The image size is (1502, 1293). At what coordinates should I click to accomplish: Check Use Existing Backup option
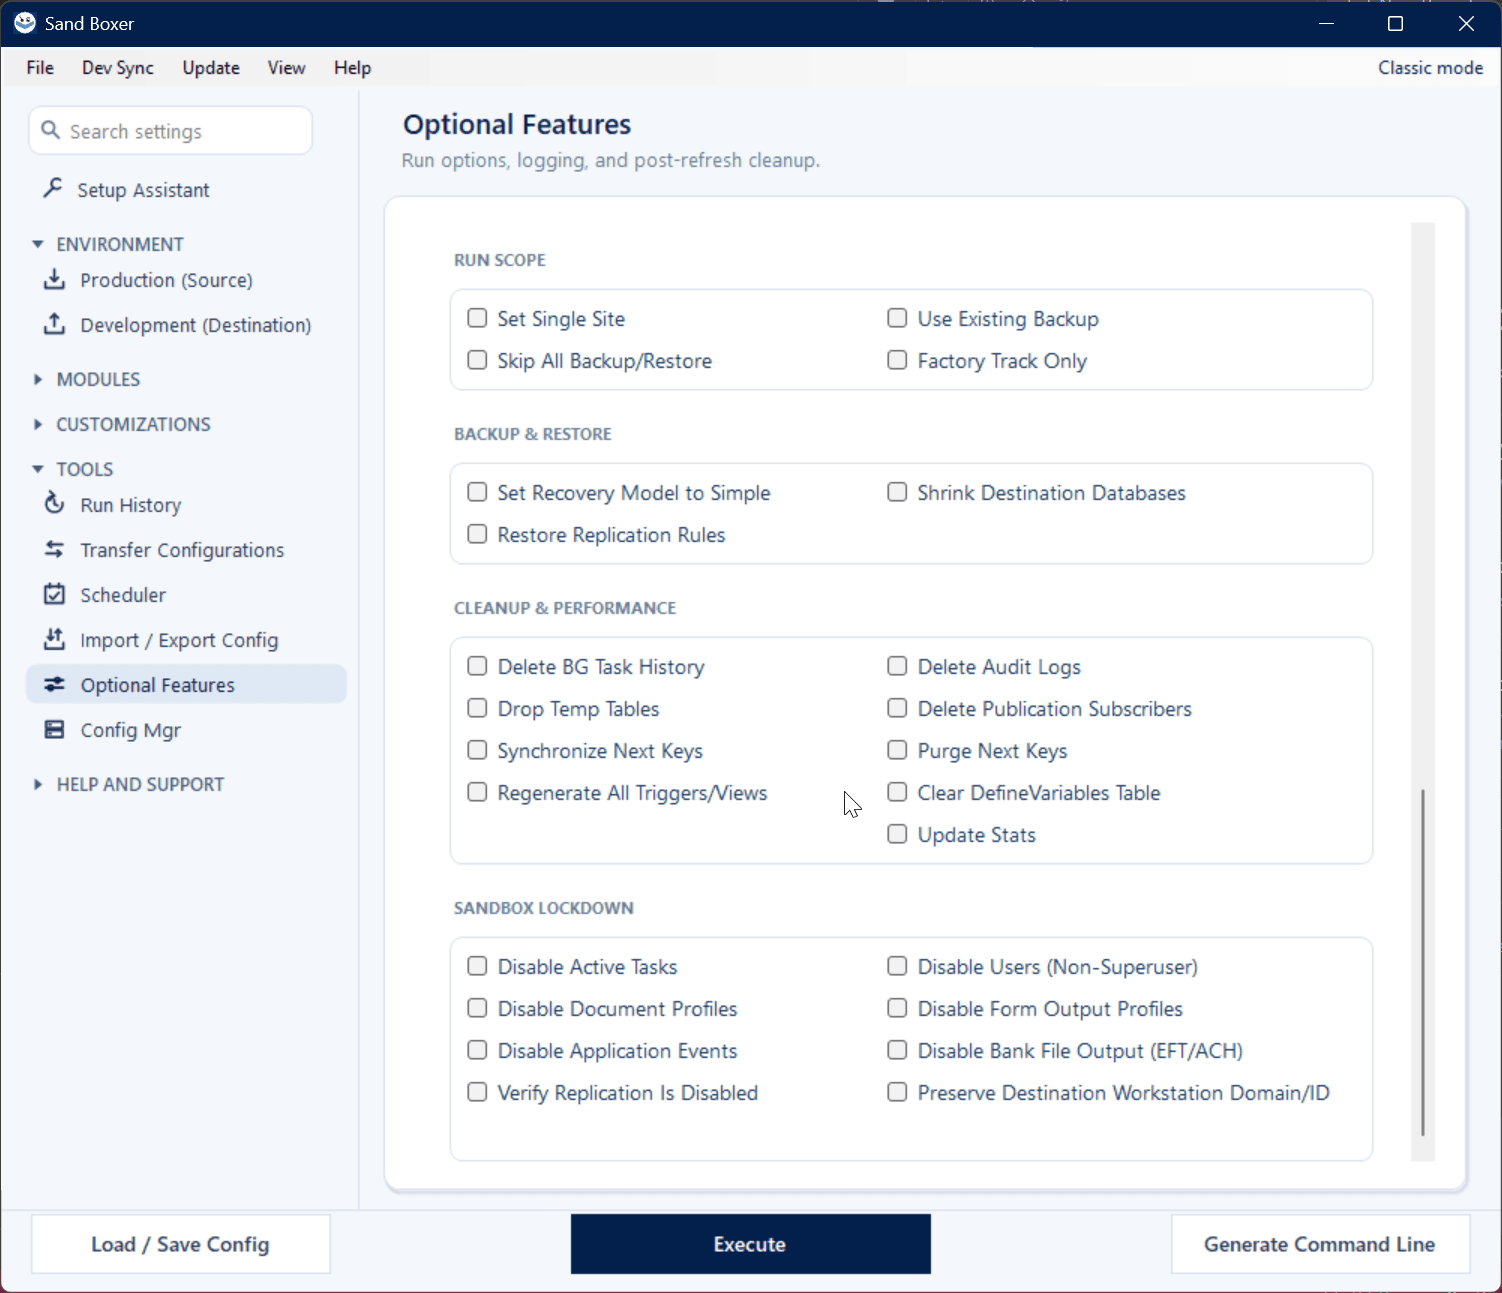click(897, 318)
